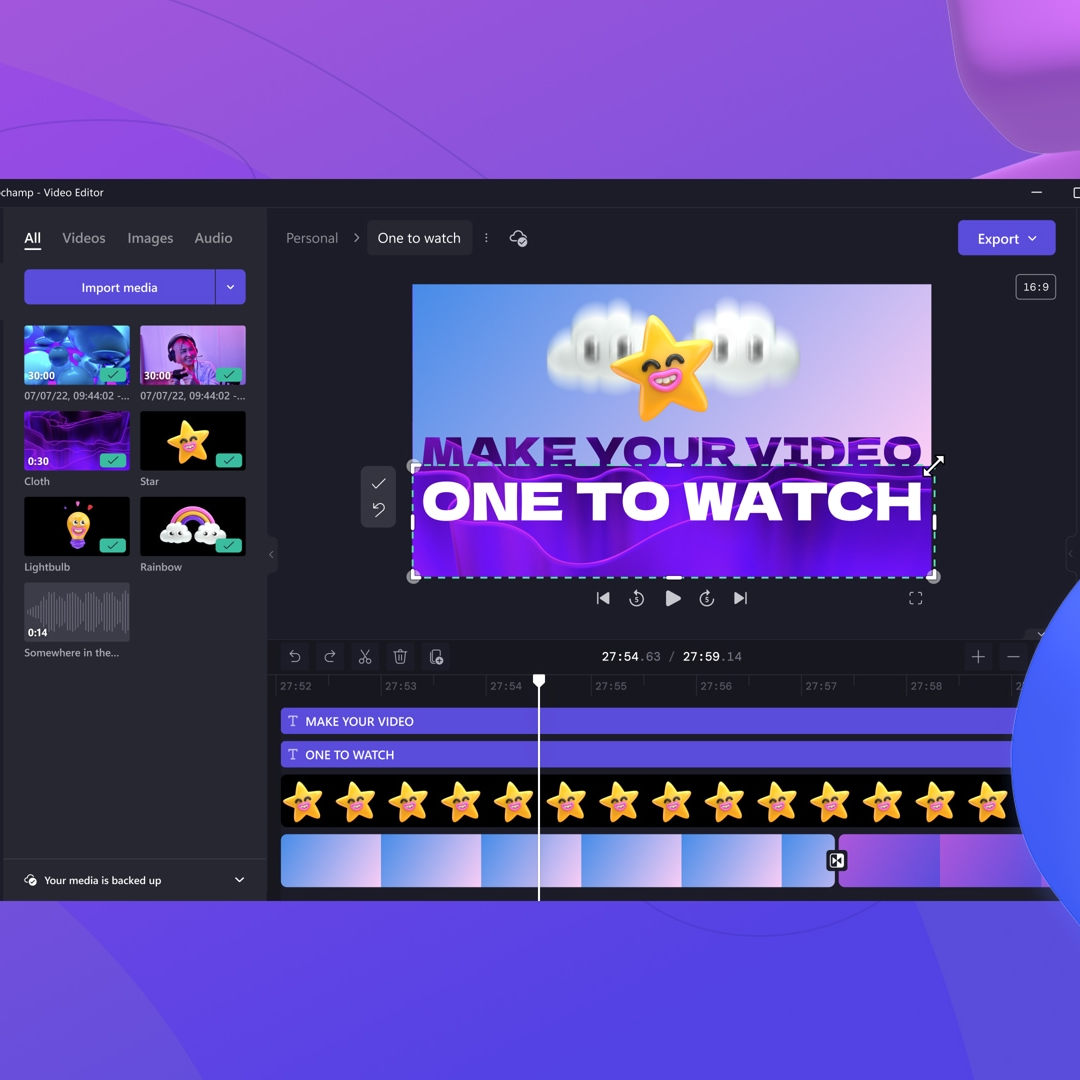Expand the media backed up panel
The height and width of the screenshot is (1080, 1080).
click(x=240, y=880)
